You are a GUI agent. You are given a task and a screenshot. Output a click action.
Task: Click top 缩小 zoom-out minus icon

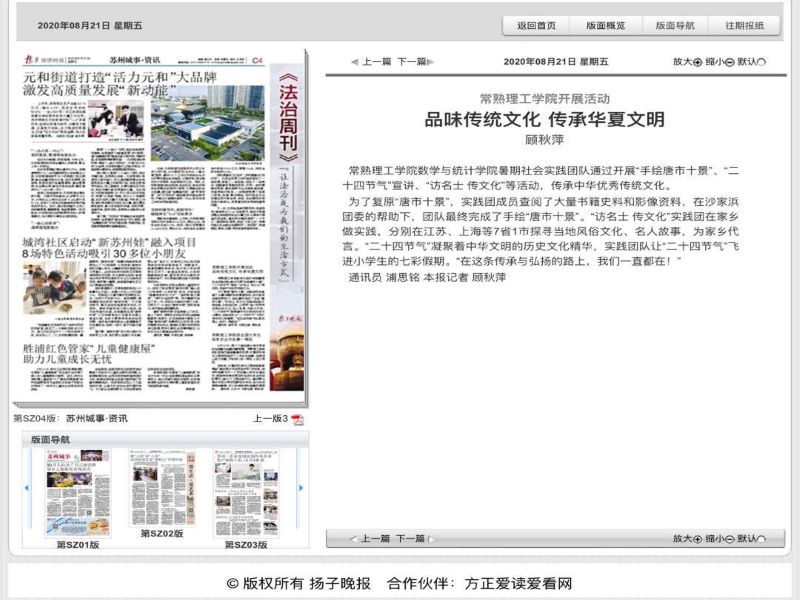(730, 62)
